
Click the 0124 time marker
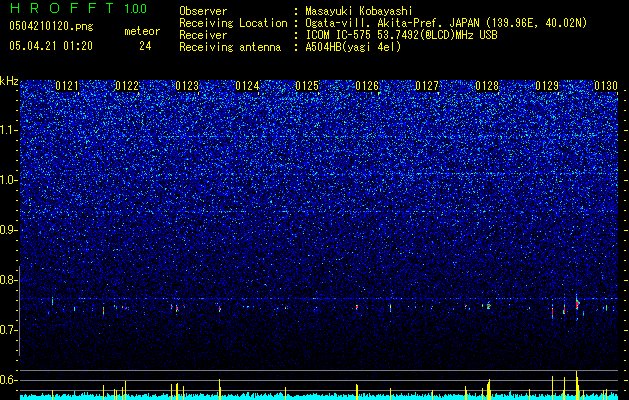coord(247,86)
